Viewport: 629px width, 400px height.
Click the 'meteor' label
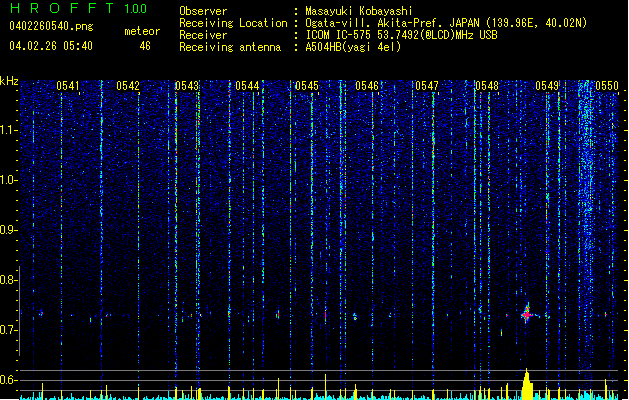tap(142, 31)
